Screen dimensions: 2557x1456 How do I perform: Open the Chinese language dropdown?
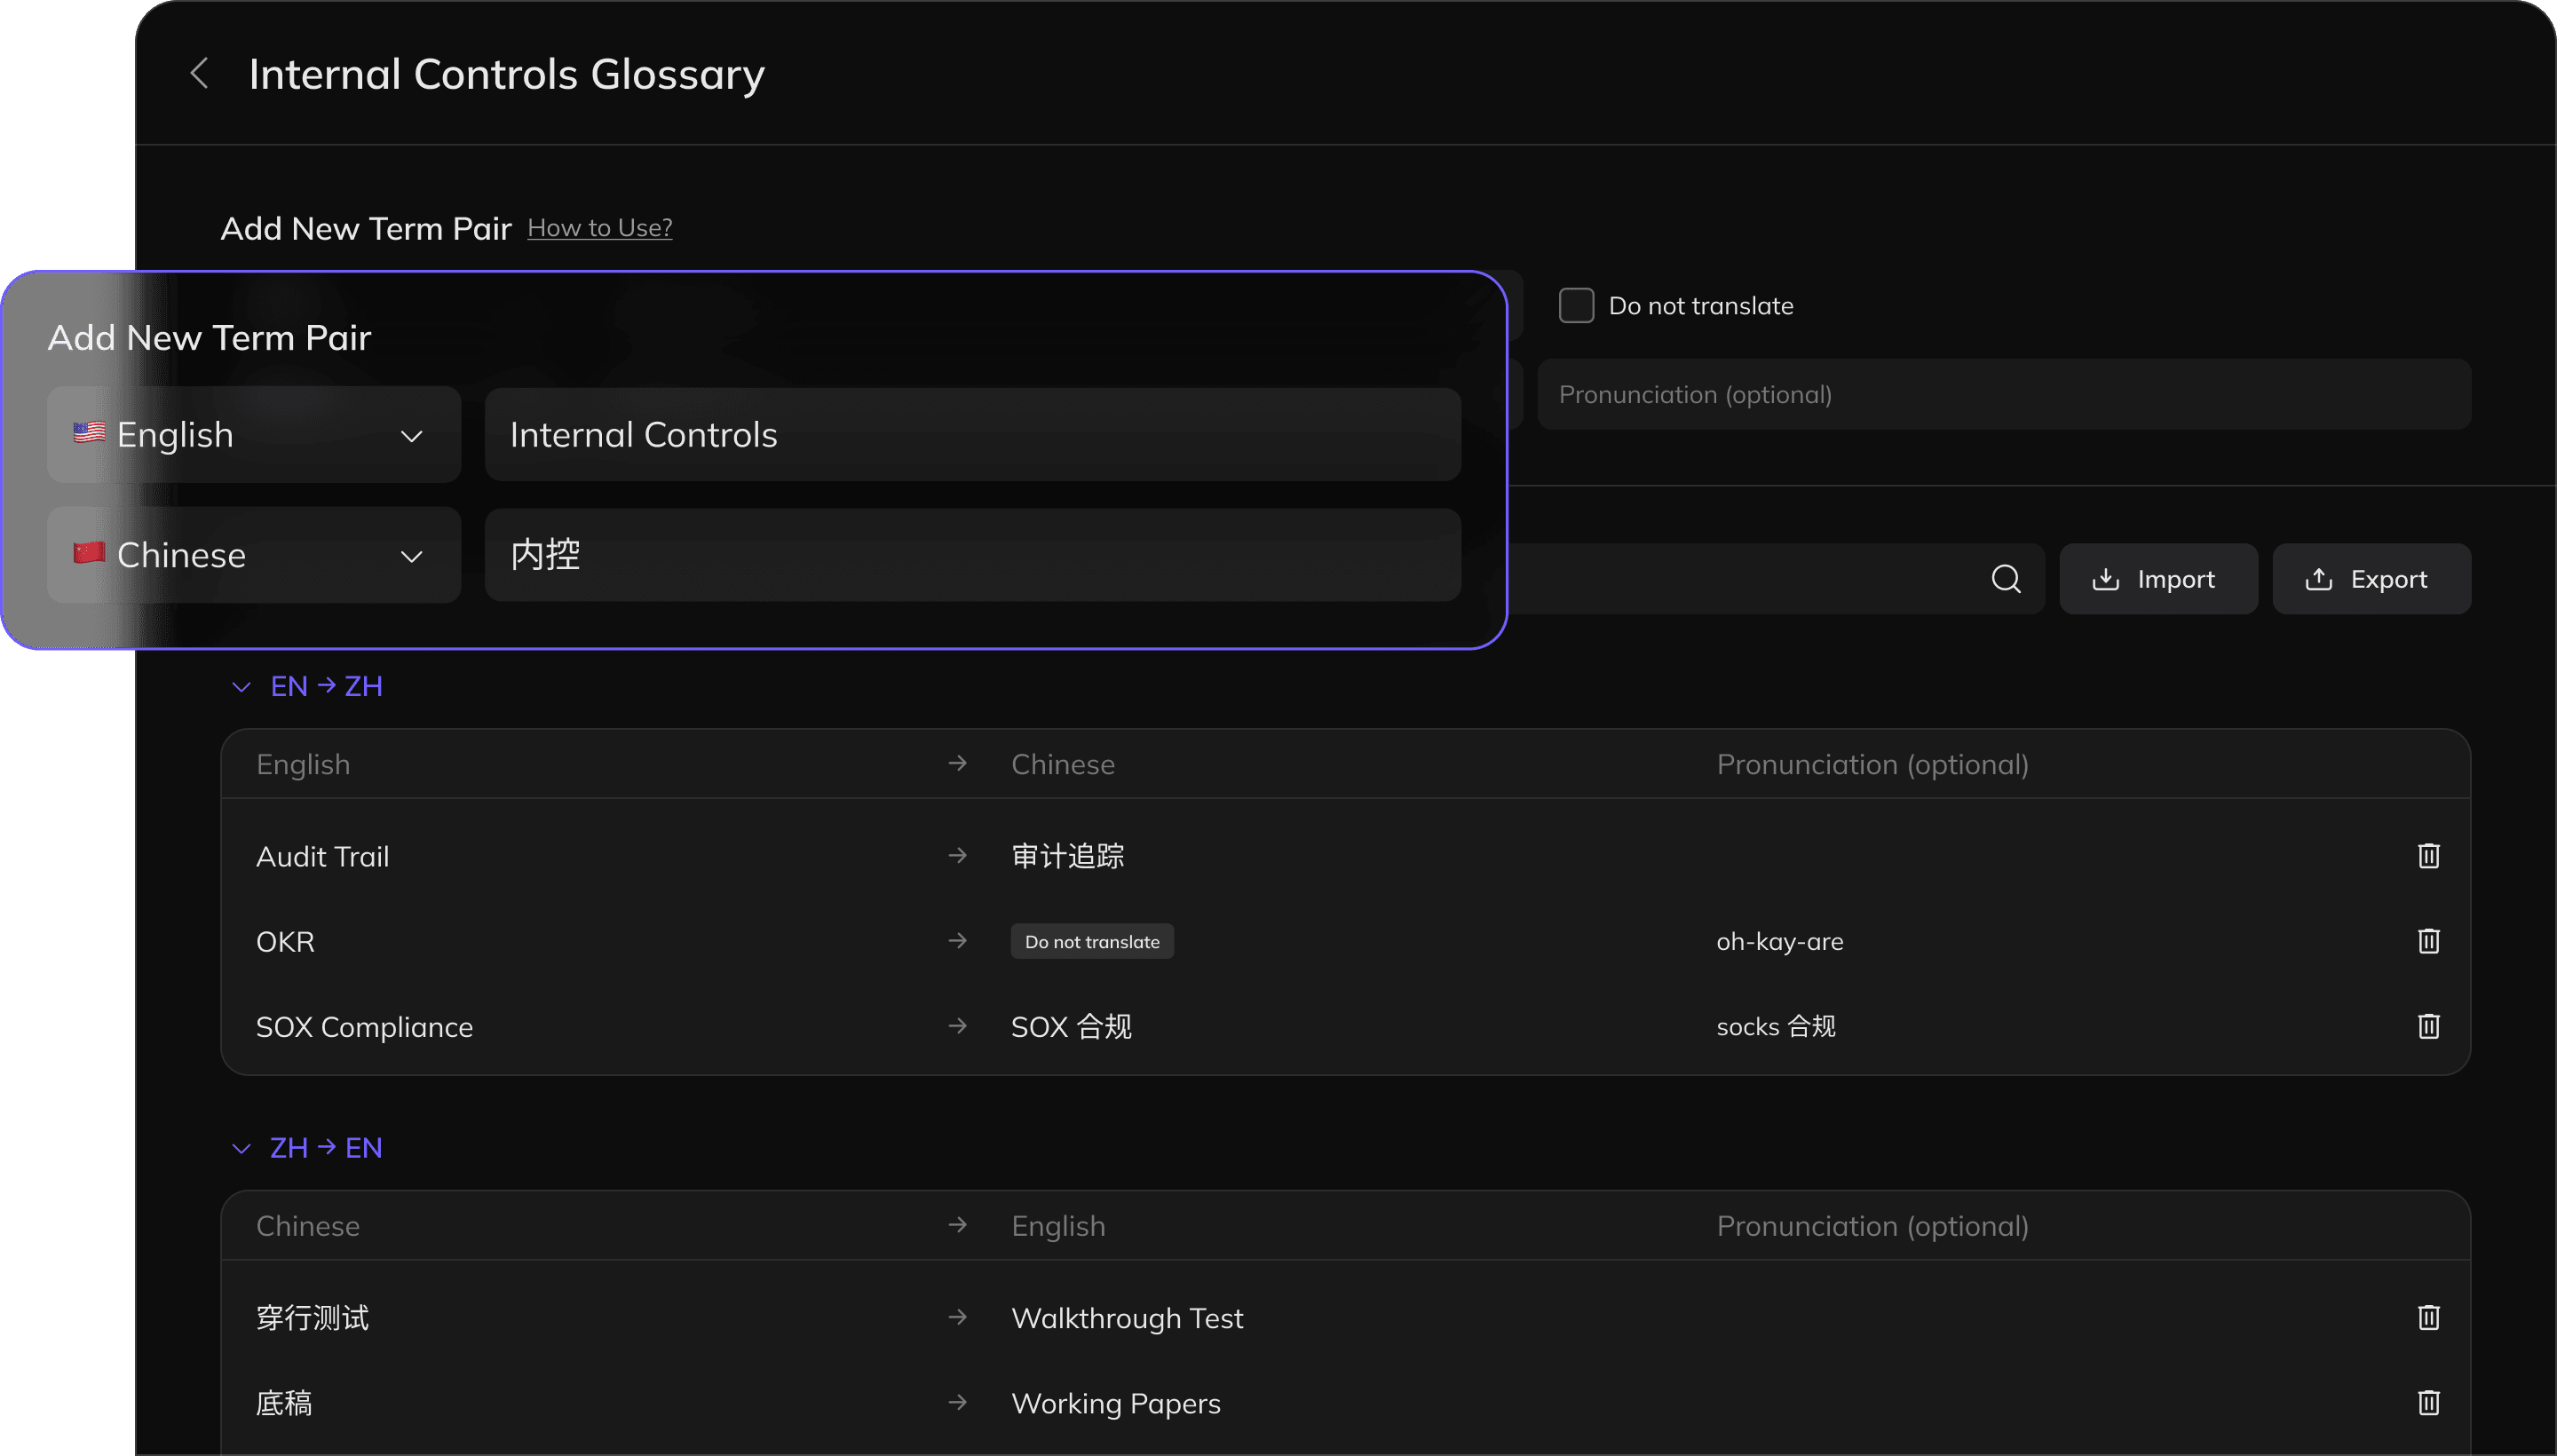click(254, 555)
